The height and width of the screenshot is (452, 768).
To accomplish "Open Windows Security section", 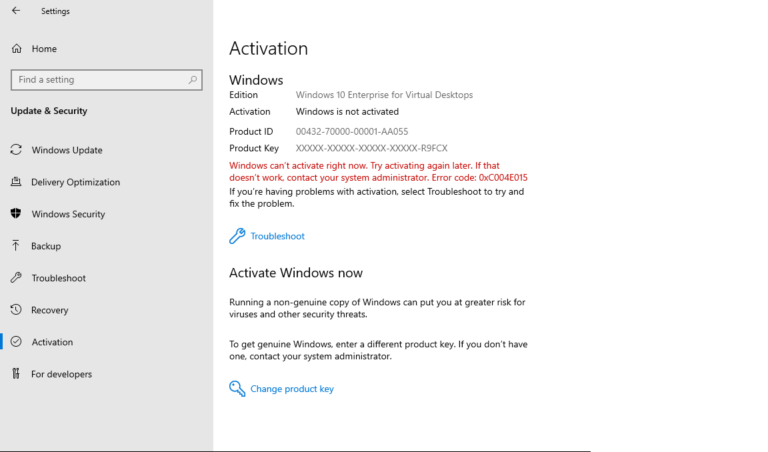I will click(68, 214).
